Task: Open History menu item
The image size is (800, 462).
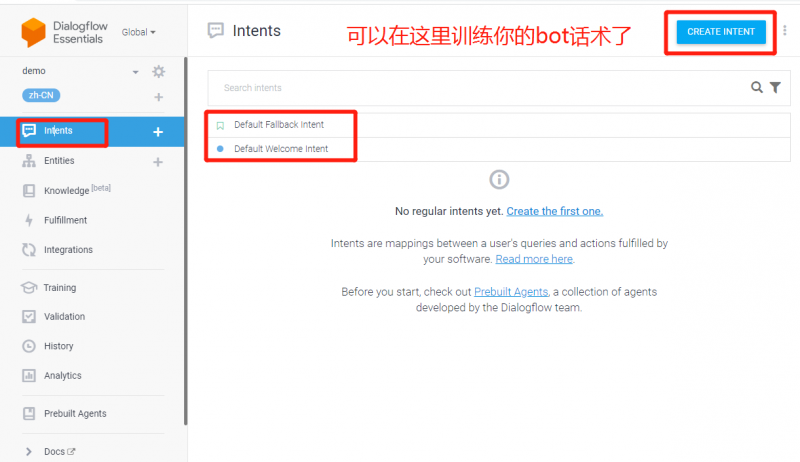Action: [59, 346]
